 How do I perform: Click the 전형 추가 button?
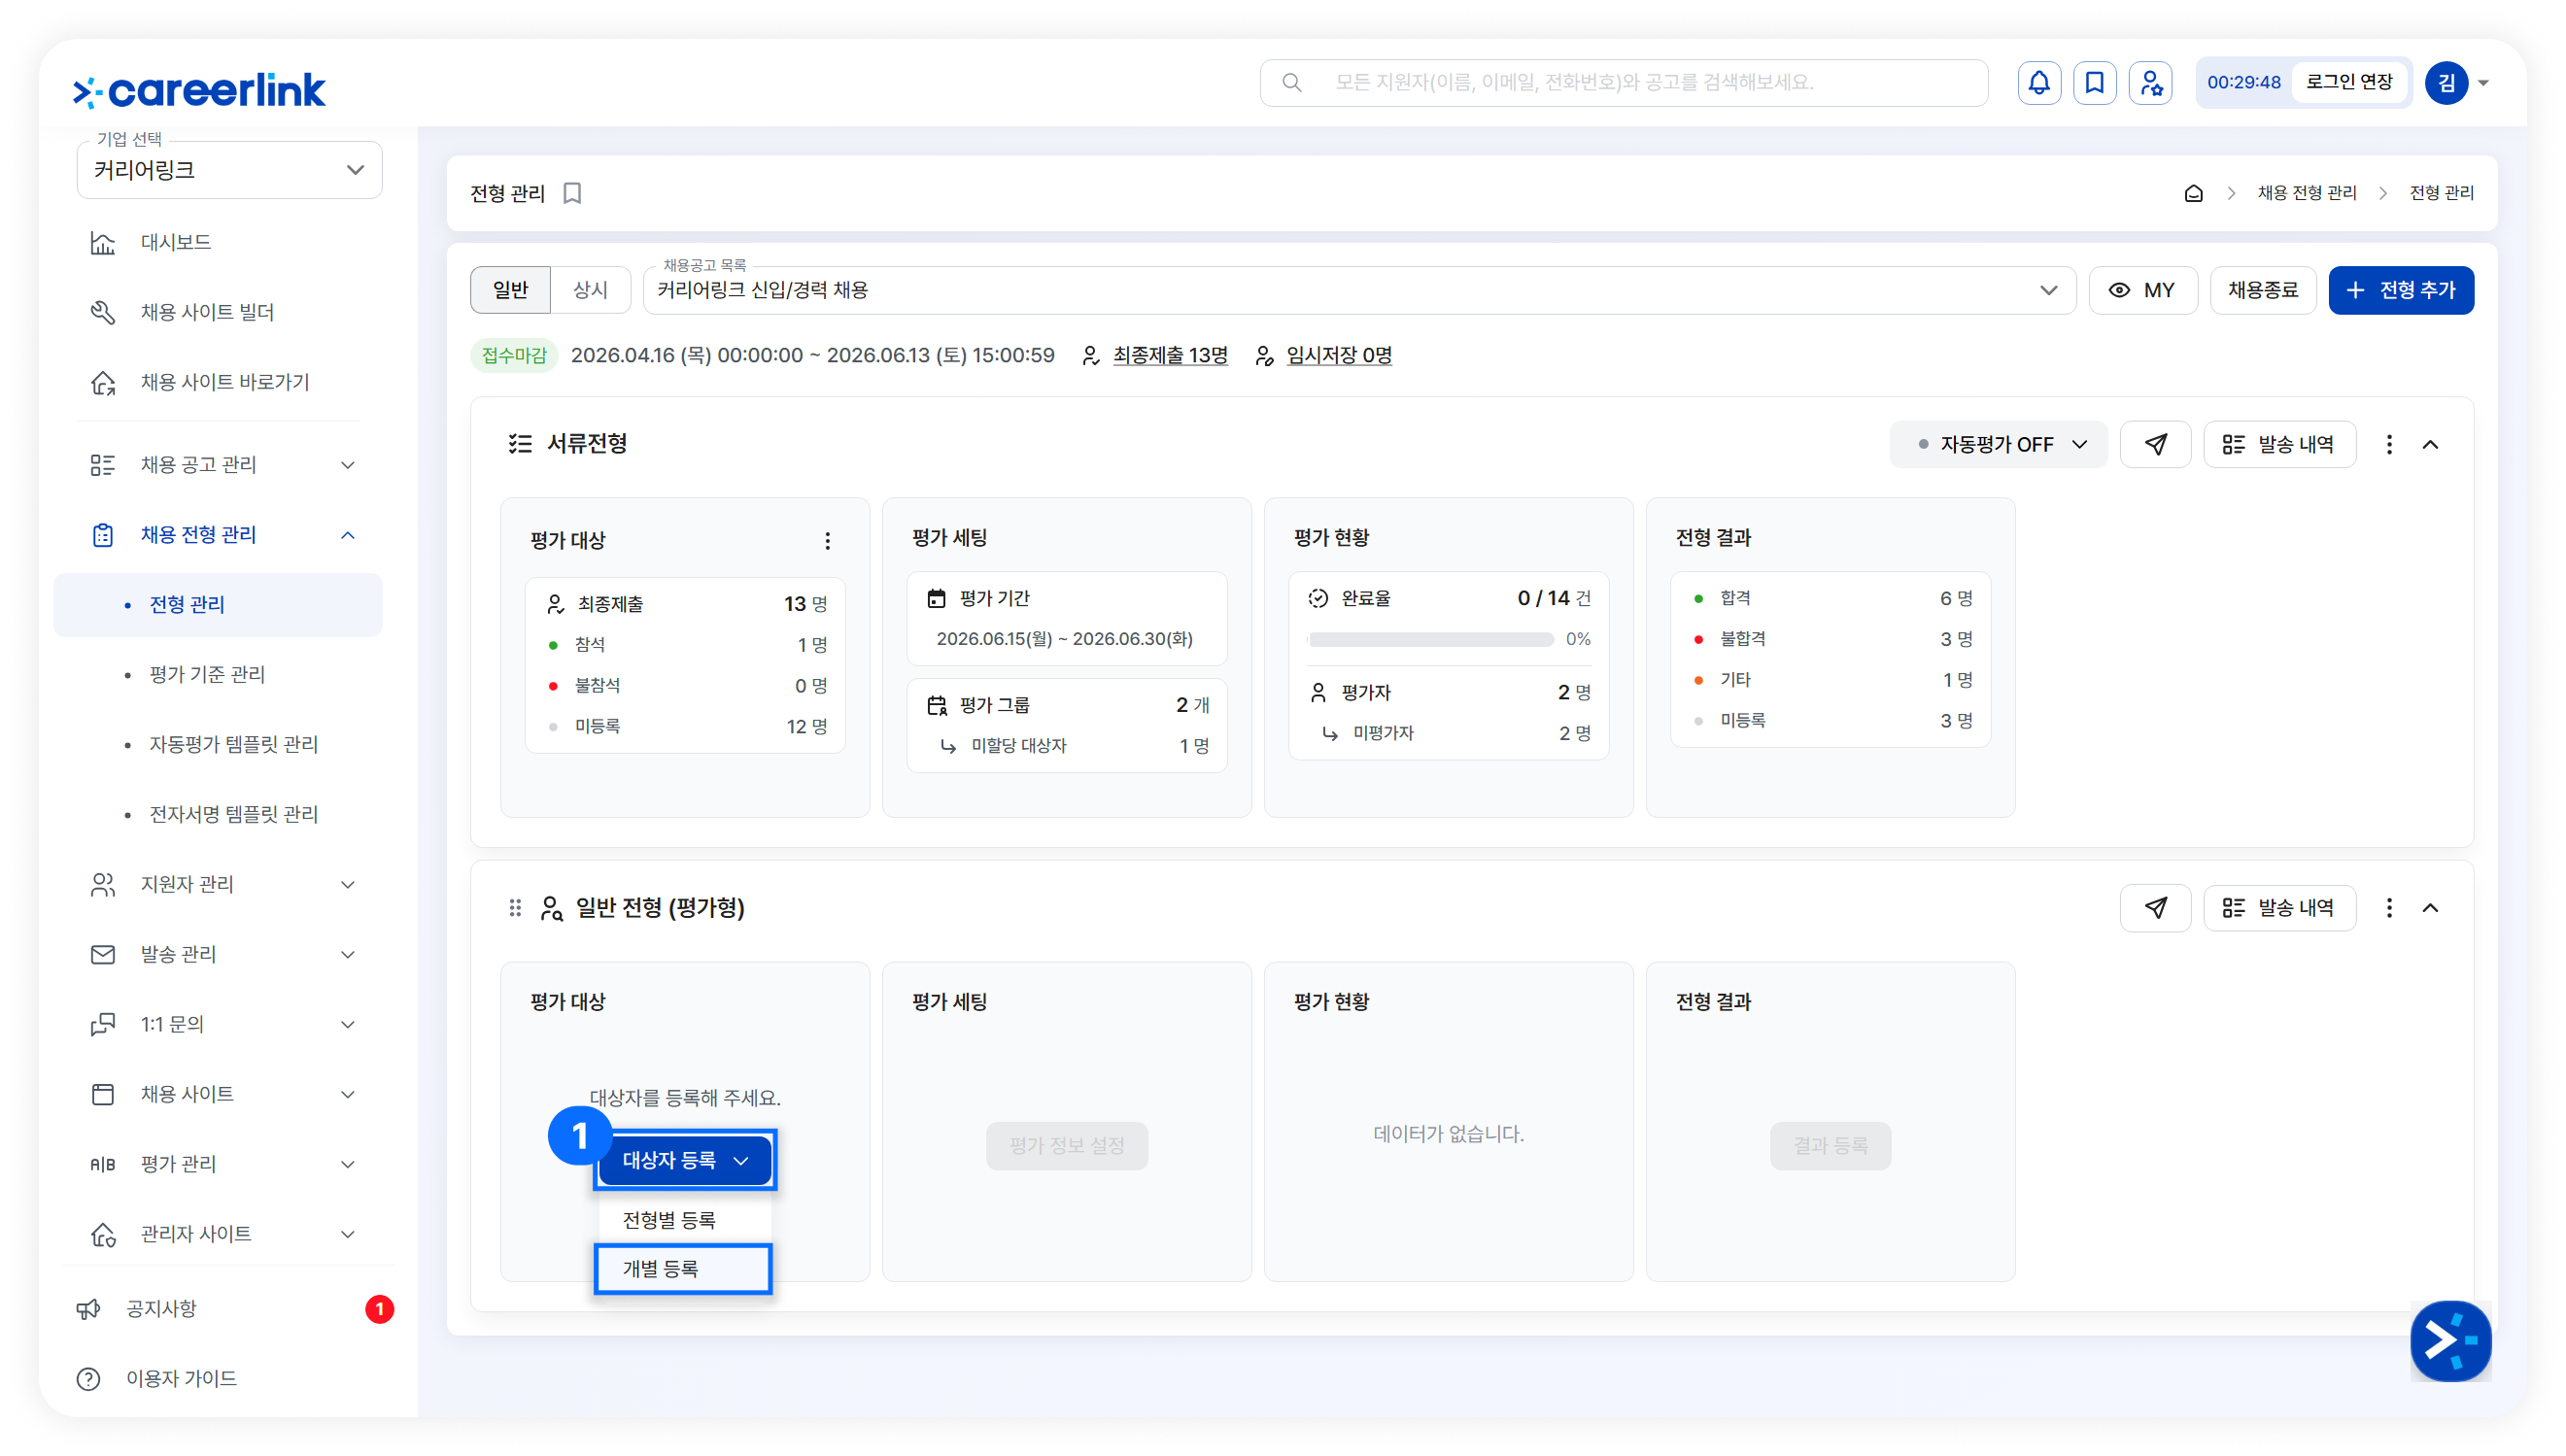[2400, 290]
